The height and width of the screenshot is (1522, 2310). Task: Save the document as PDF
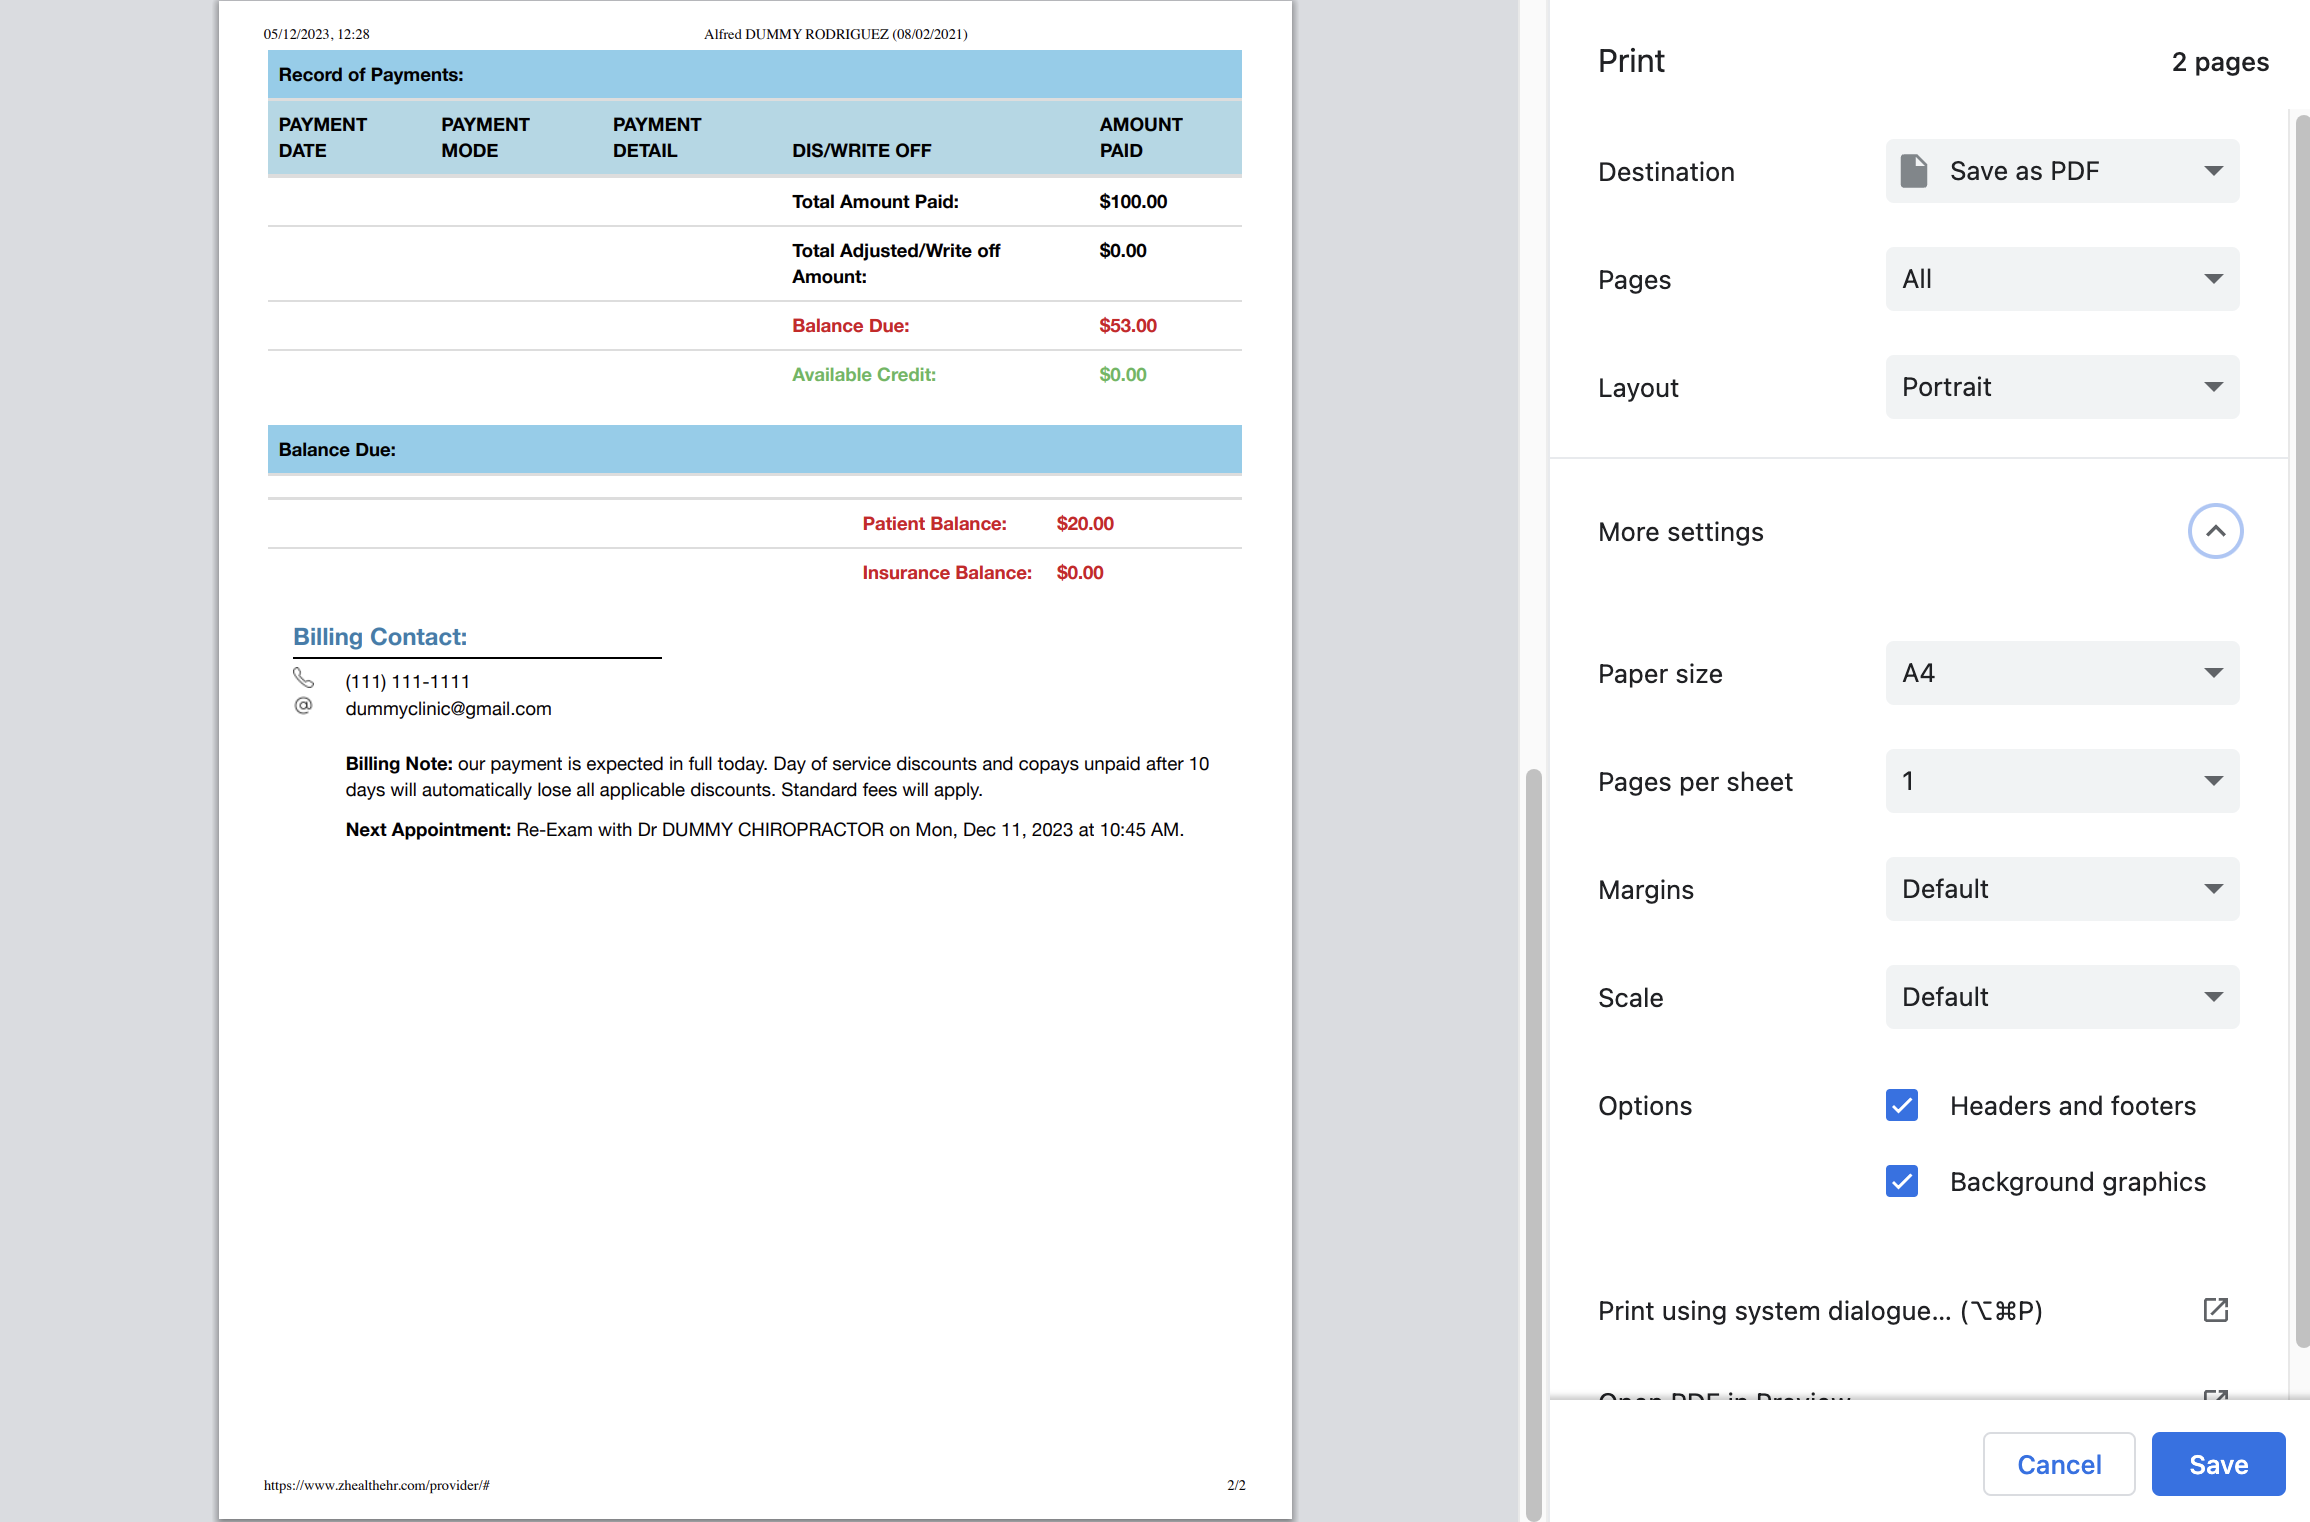pyautogui.click(x=2218, y=1464)
